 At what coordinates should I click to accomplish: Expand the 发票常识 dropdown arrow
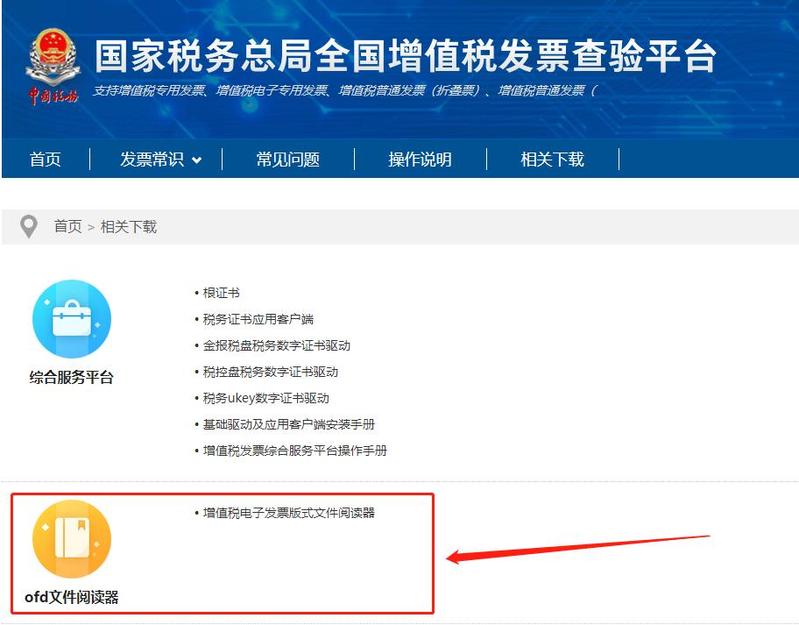click(197, 160)
